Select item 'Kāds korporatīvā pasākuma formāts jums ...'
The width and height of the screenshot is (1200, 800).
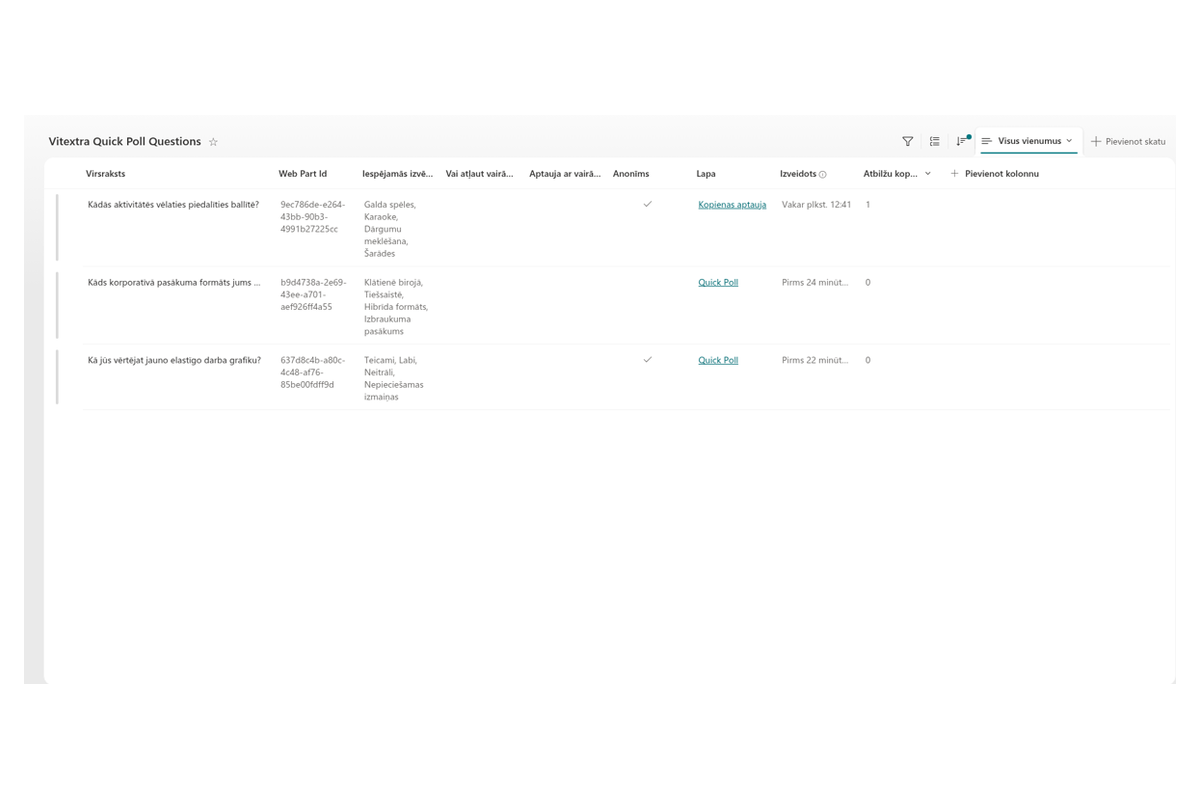point(174,283)
